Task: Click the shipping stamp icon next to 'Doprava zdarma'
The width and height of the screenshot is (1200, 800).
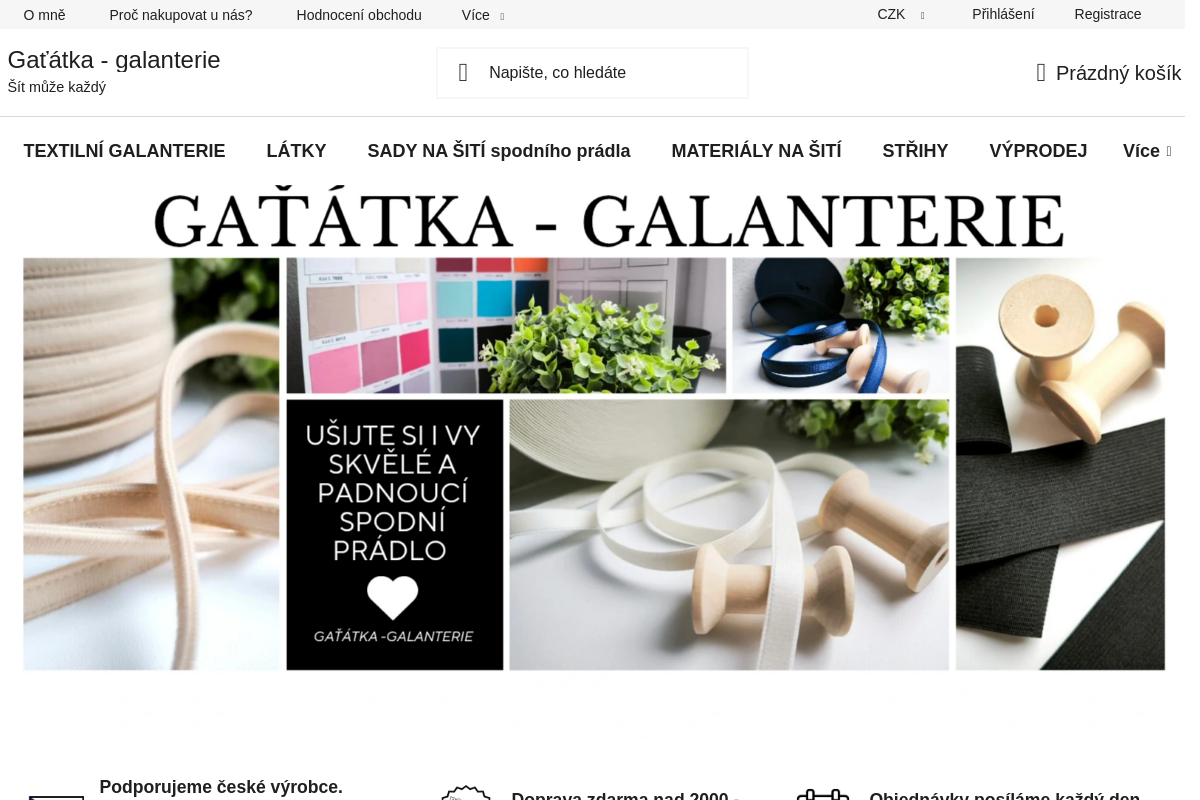Action: click(x=466, y=795)
